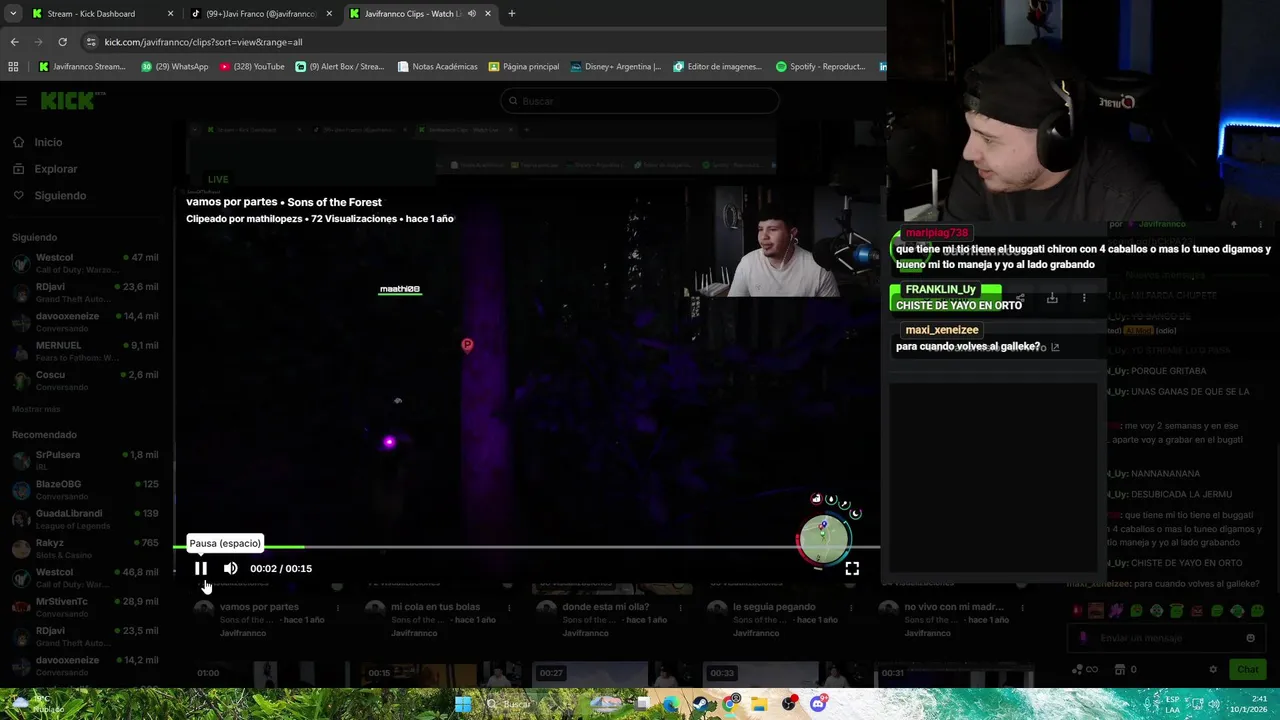This screenshot has height=720, width=1280.
Task: Open Steam from the taskbar
Action: [701, 704]
